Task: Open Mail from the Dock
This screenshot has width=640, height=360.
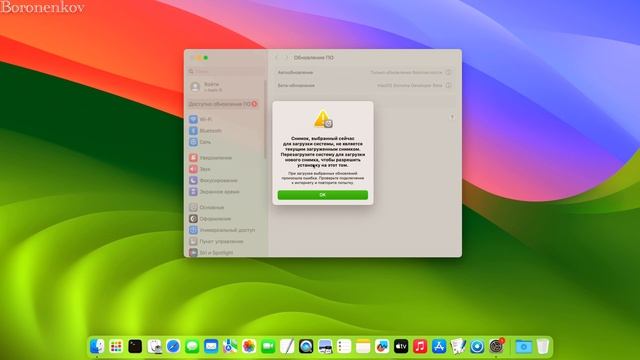Action: [x=211, y=347]
